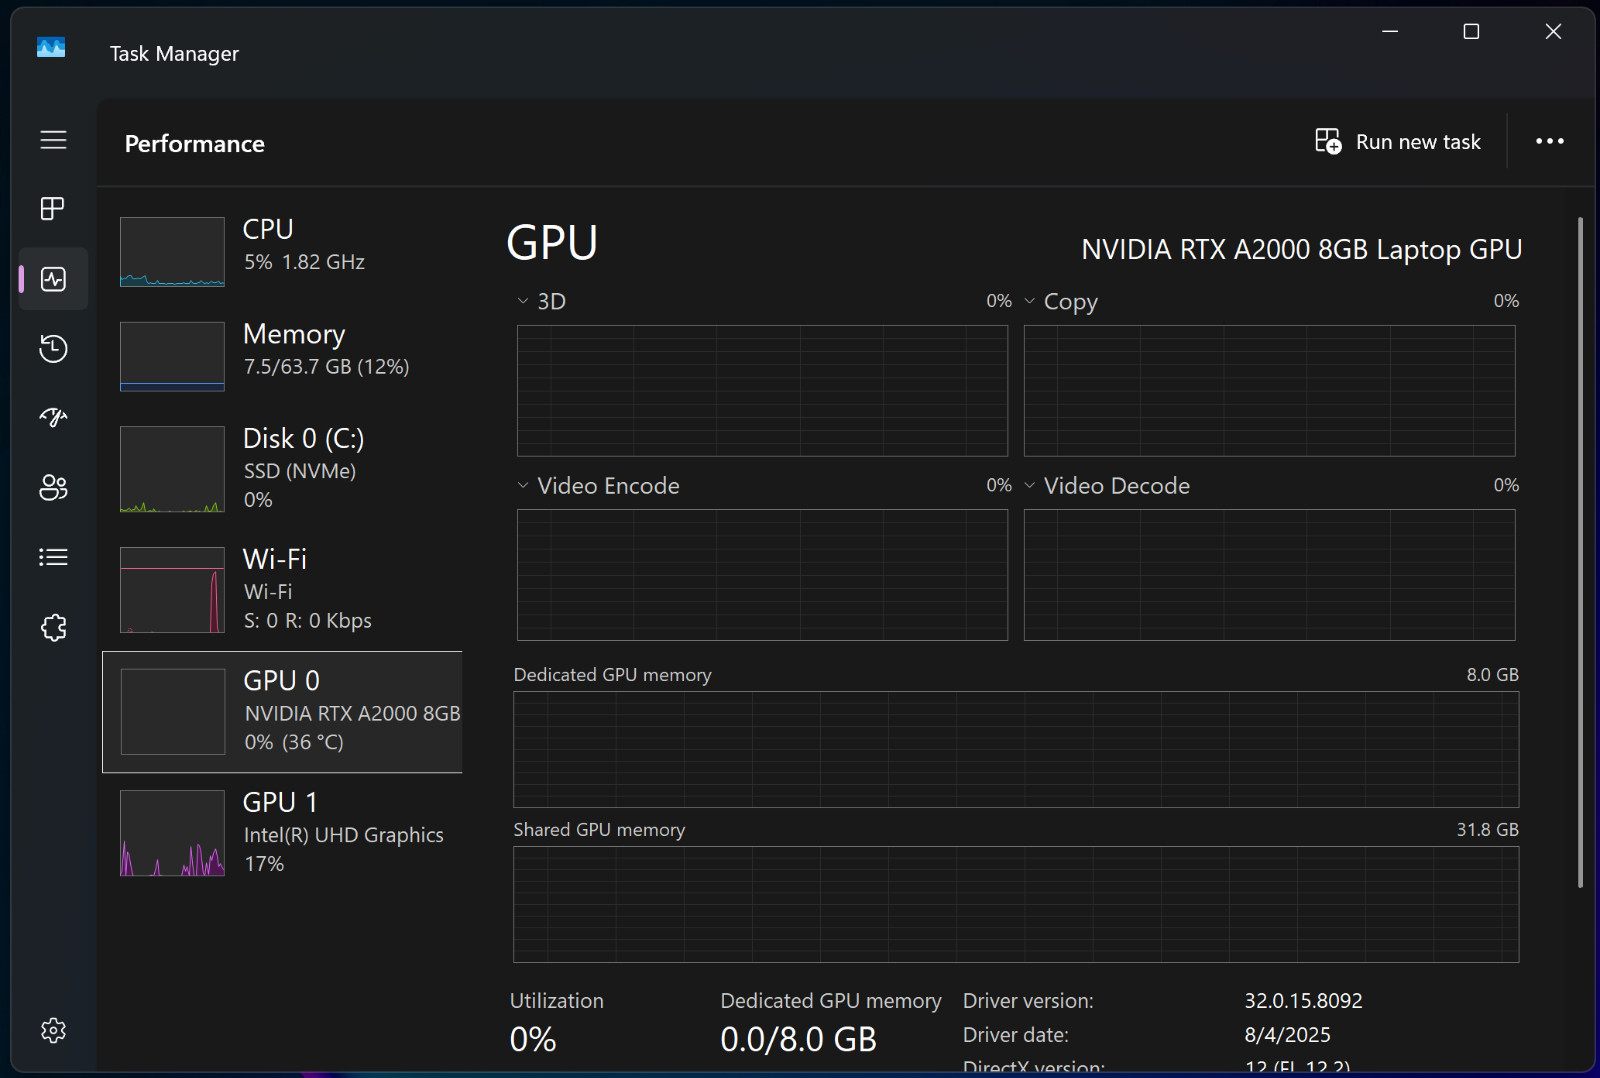Select GPU 1 Intel UHD Graphics
The image size is (1600, 1078).
click(283, 834)
